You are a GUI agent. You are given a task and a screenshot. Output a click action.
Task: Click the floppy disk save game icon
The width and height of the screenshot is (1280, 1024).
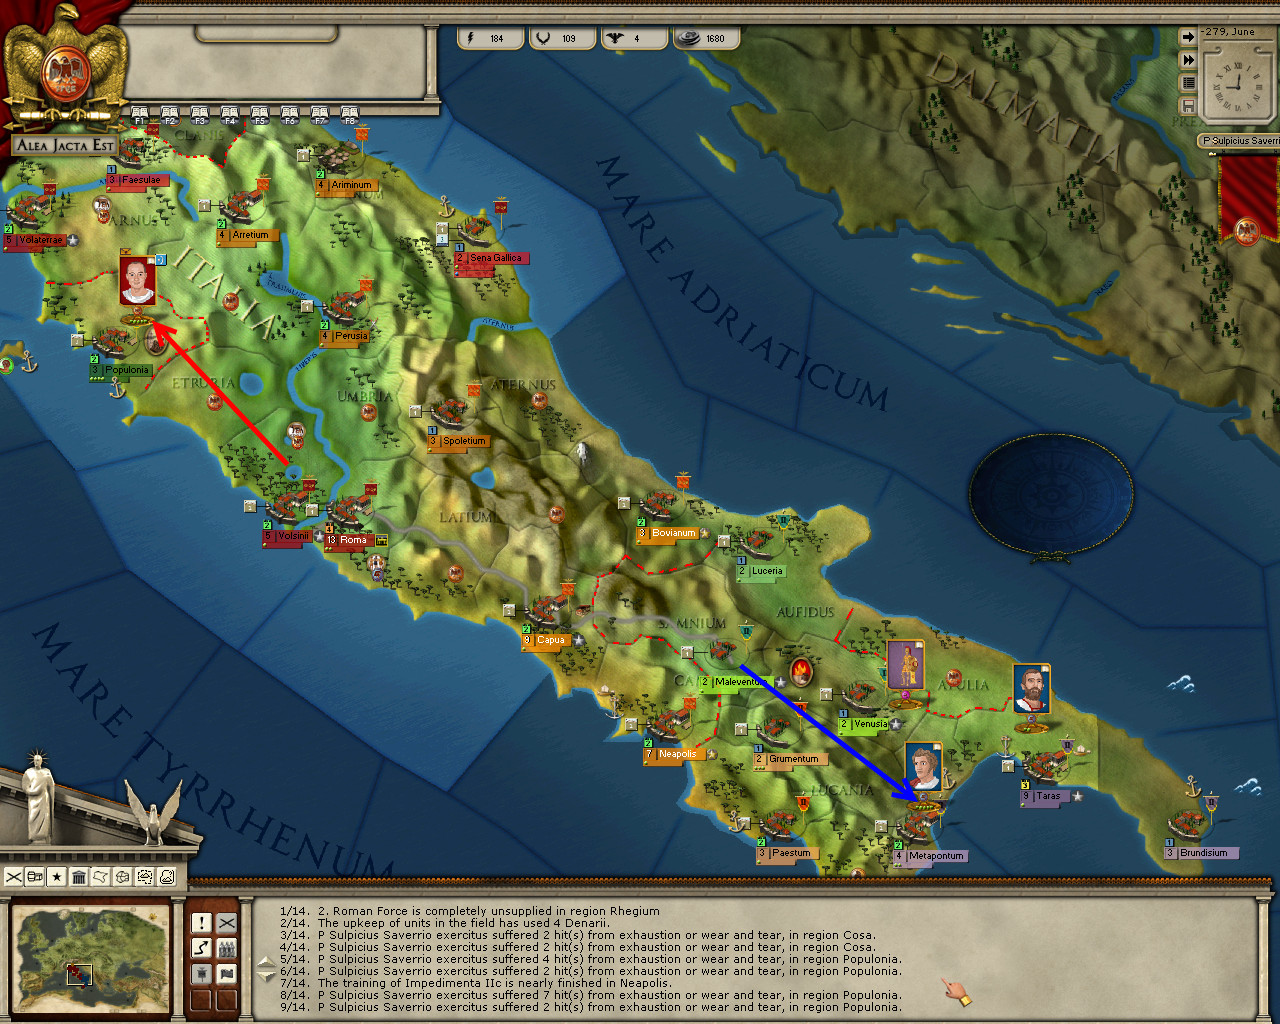click(x=1188, y=105)
